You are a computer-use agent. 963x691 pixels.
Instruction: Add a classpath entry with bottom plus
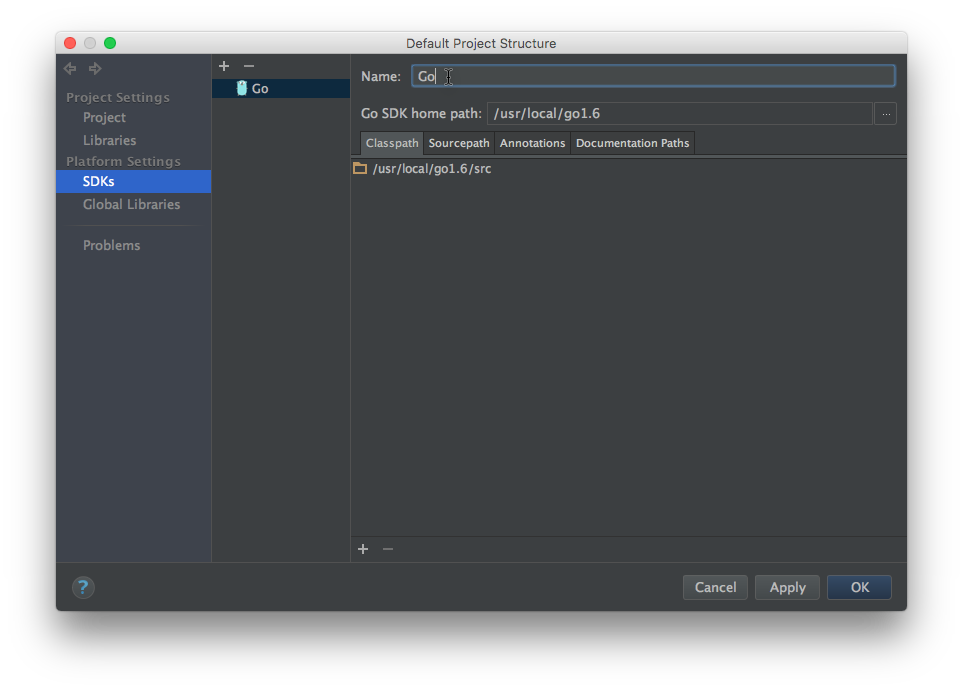(363, 549)
